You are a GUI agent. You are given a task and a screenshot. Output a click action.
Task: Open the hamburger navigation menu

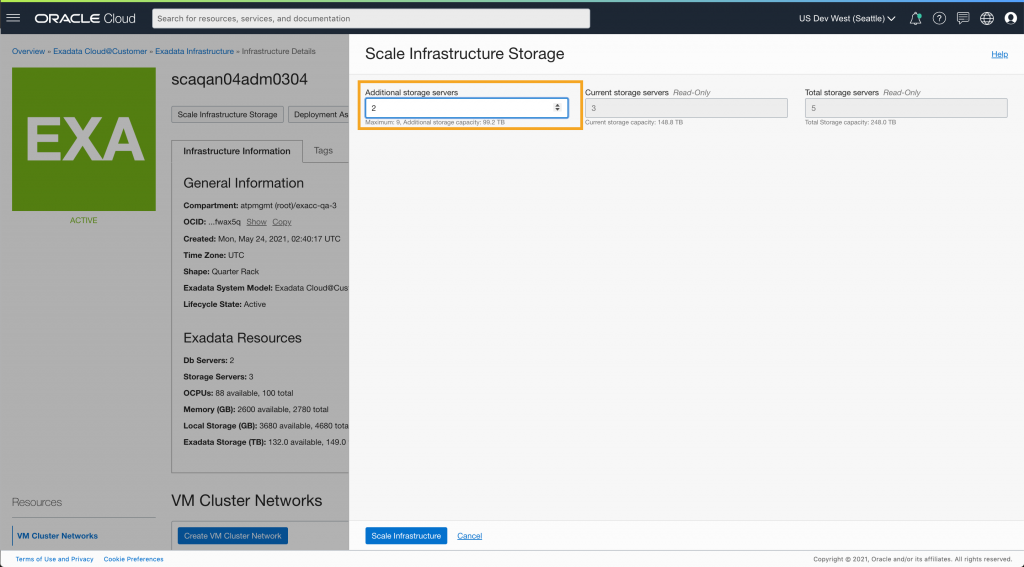click(x=14, y=18)
